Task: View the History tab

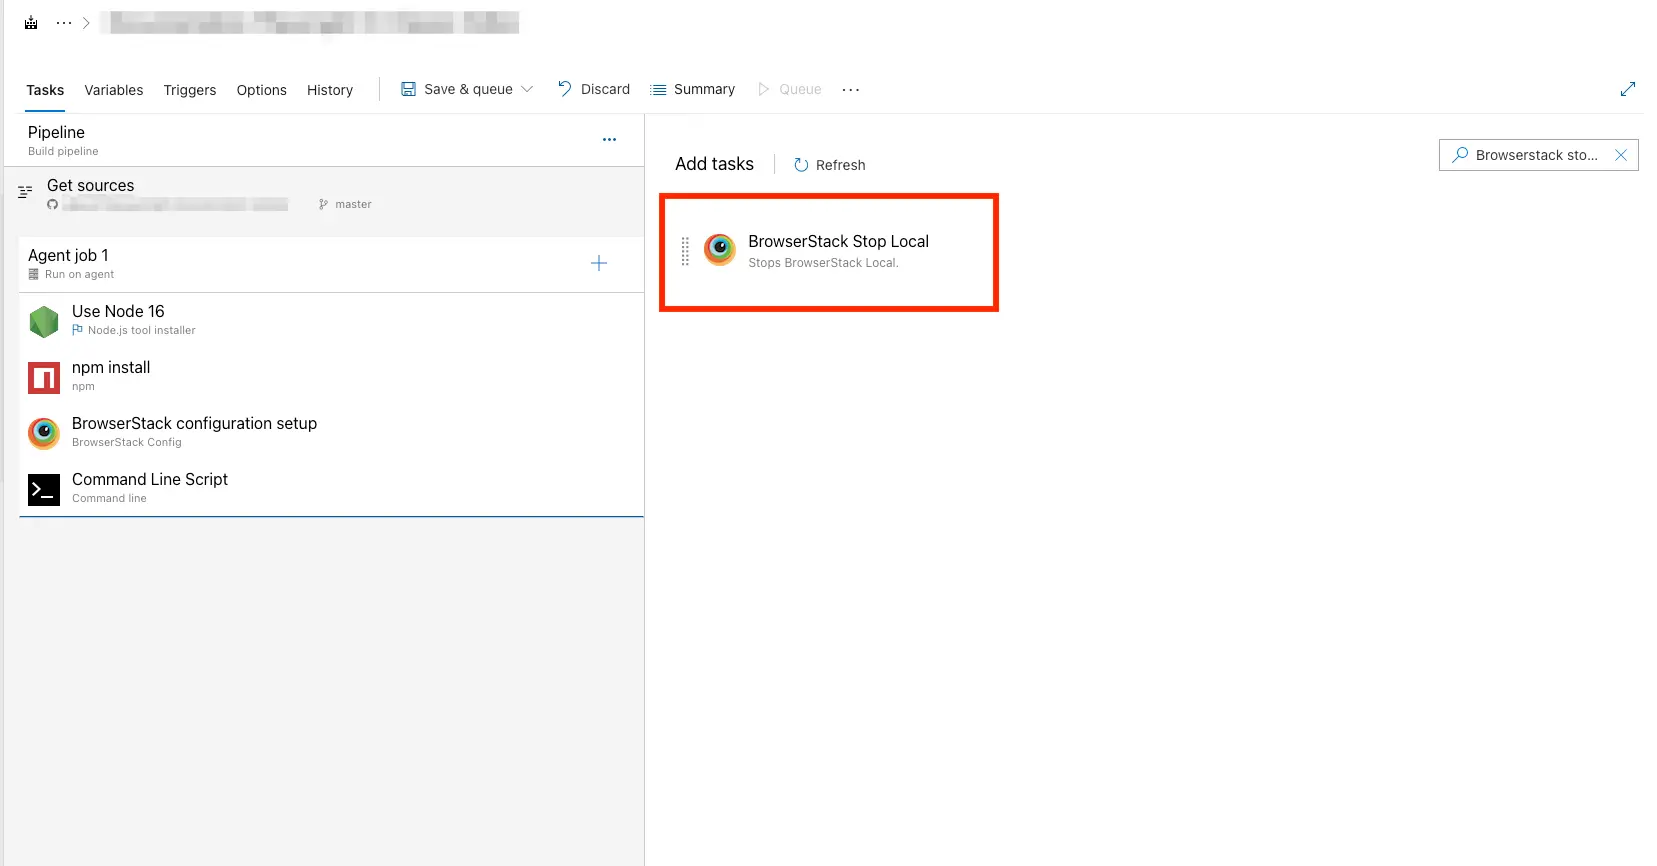Action: (330, 90)
